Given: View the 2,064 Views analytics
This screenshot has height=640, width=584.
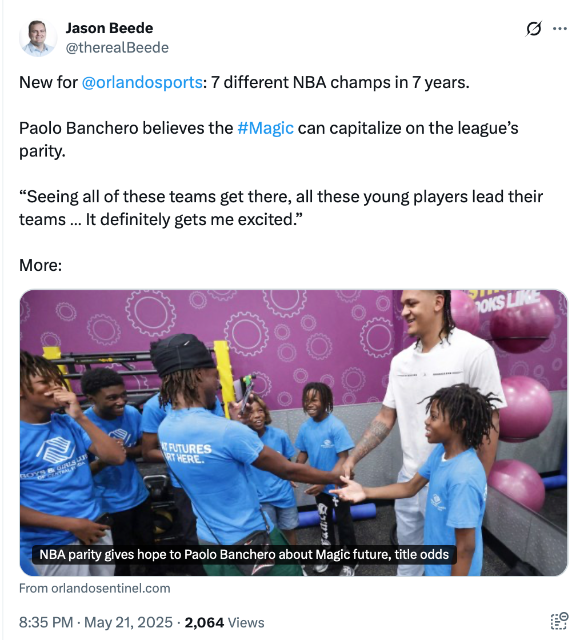Looking at the screenshot, I should [x=224, y=622].
